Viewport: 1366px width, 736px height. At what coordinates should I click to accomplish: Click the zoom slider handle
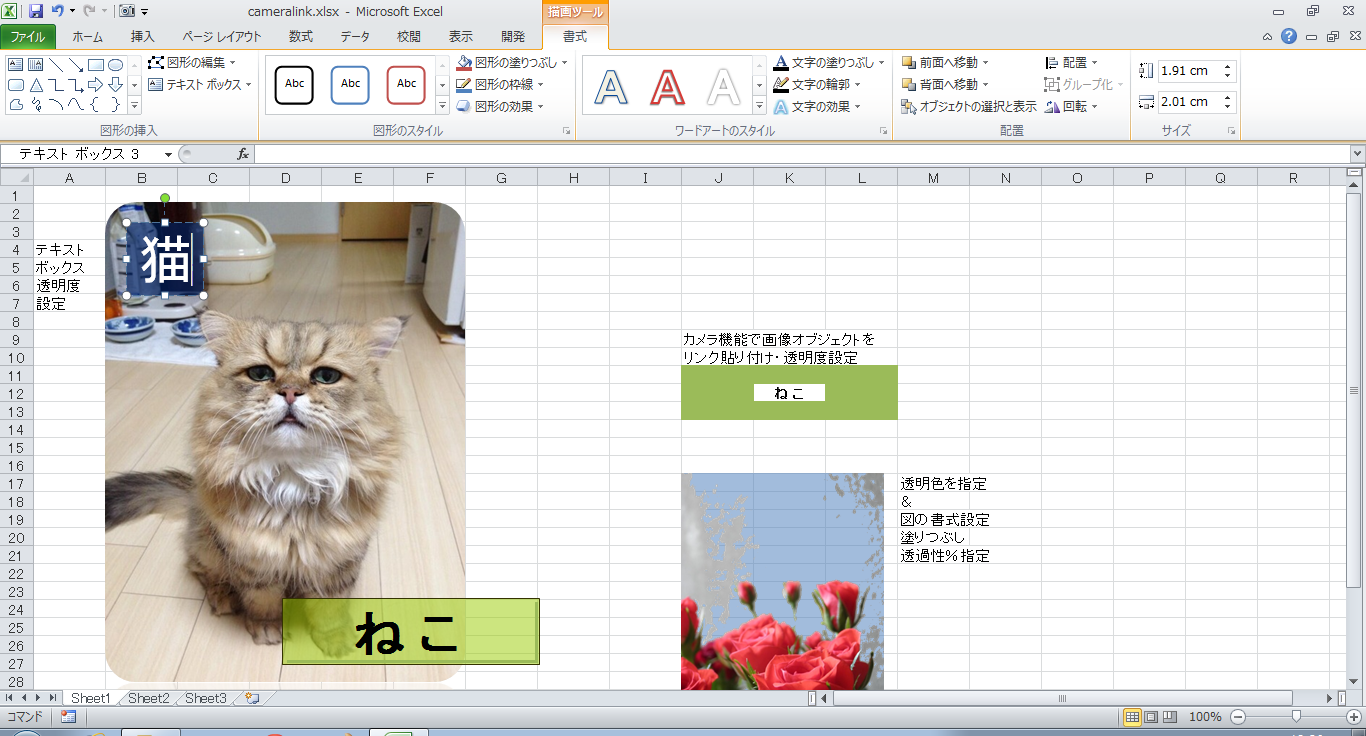pos(1296,717)
